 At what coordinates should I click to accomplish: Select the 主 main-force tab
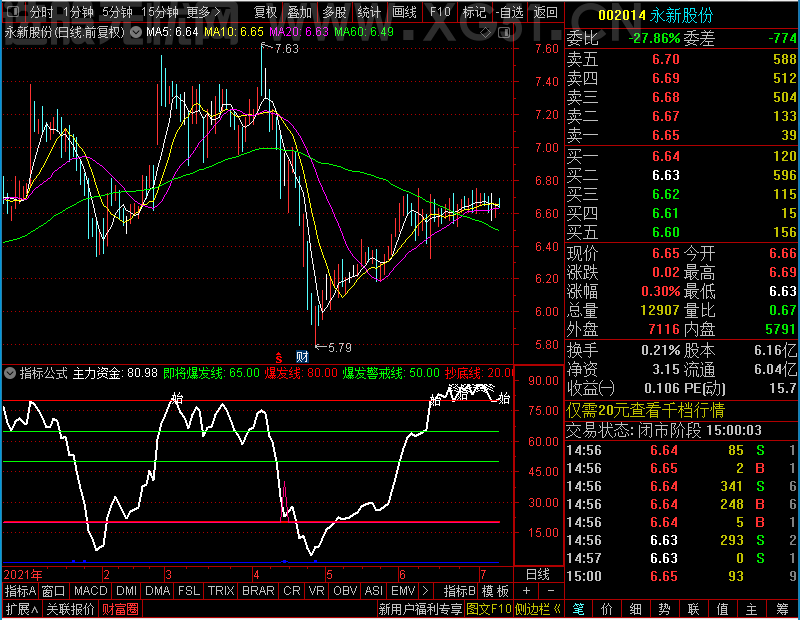[752, 609]
